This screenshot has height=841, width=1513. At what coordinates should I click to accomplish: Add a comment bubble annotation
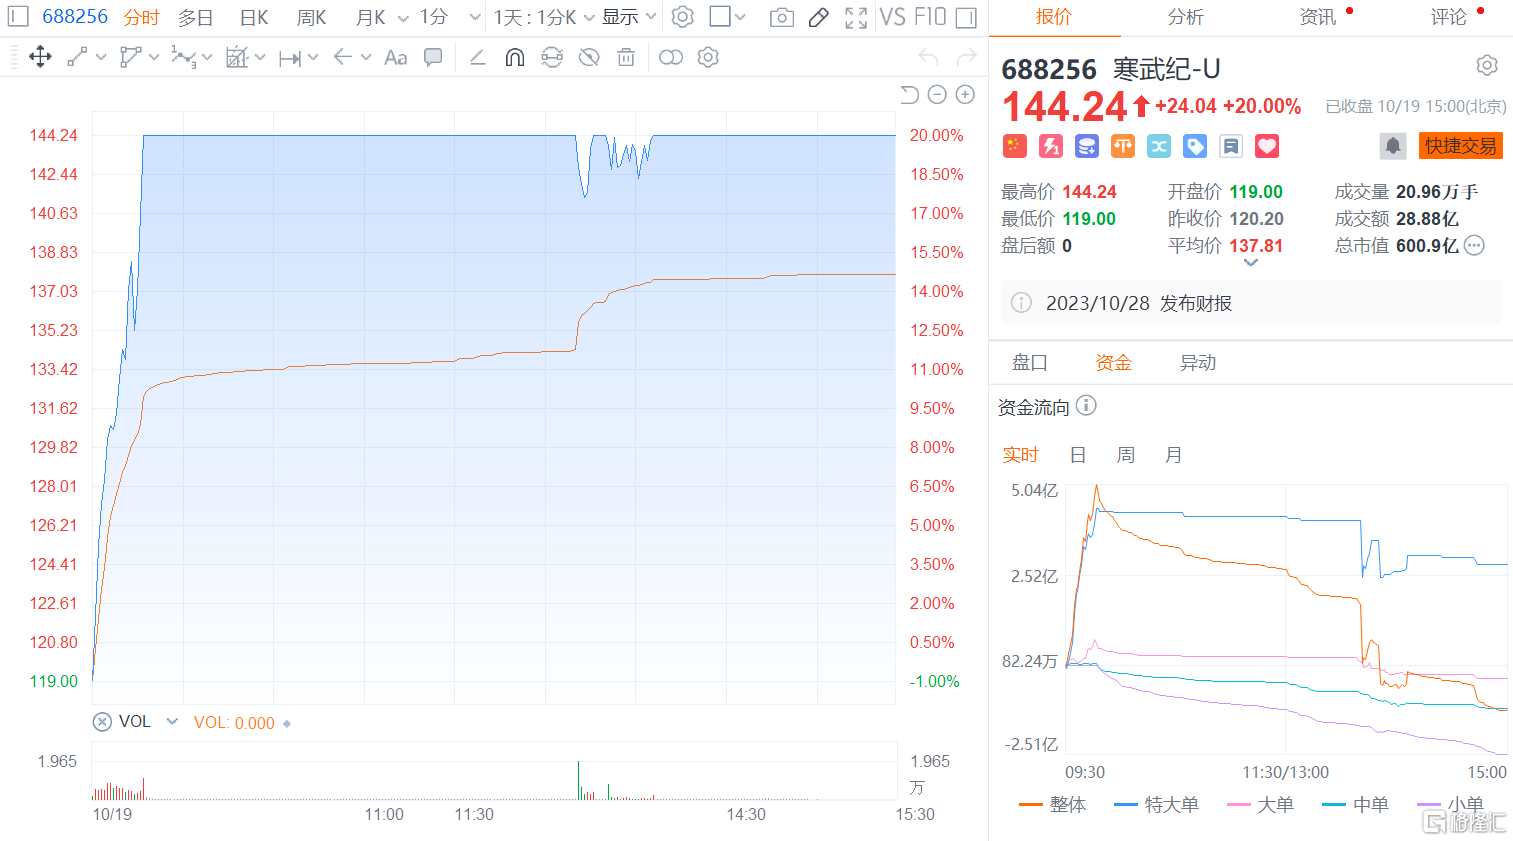[x=433, y=57]
